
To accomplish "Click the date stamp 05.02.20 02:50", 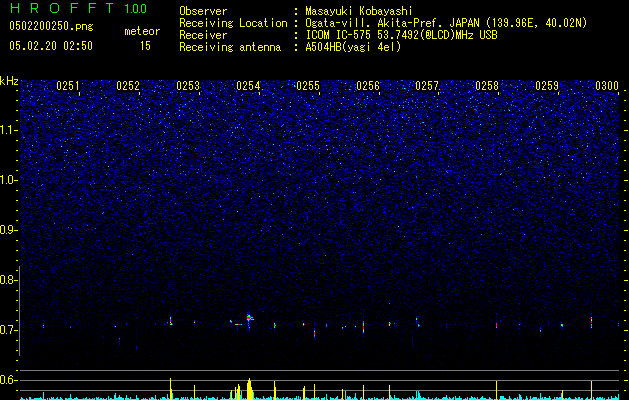I will tap(51, 46).
